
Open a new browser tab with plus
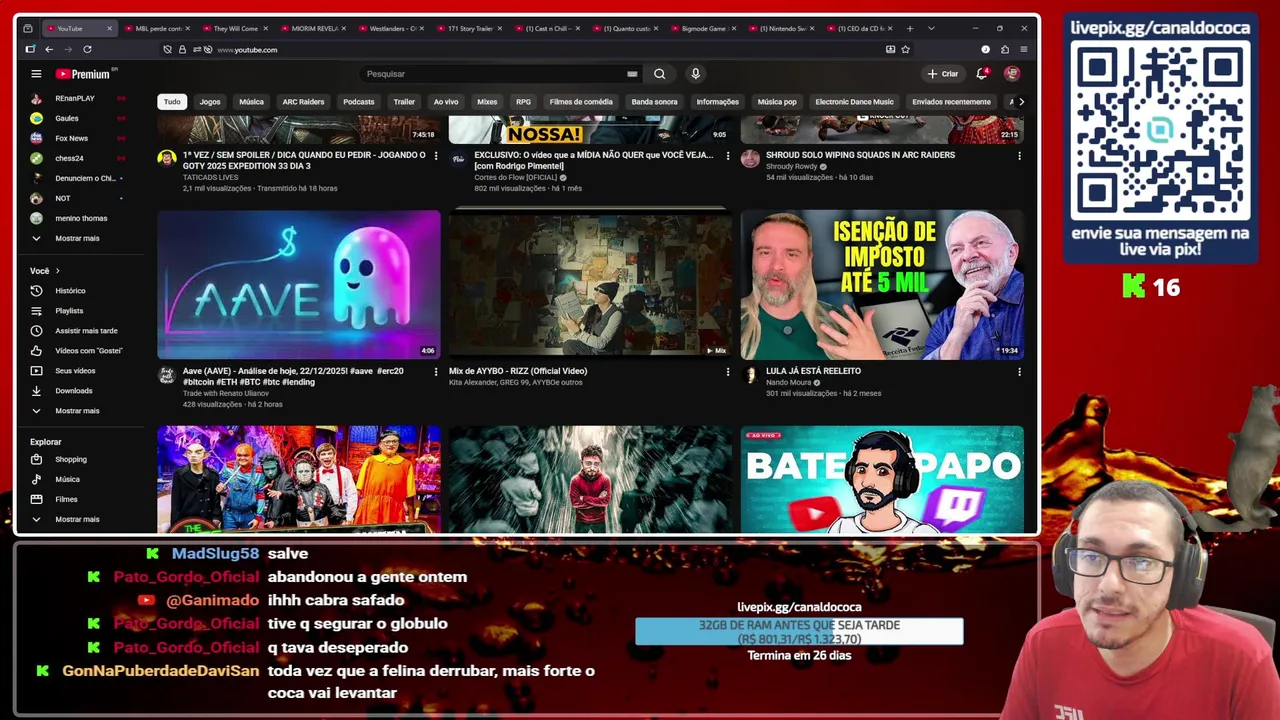tap(909, 28)
